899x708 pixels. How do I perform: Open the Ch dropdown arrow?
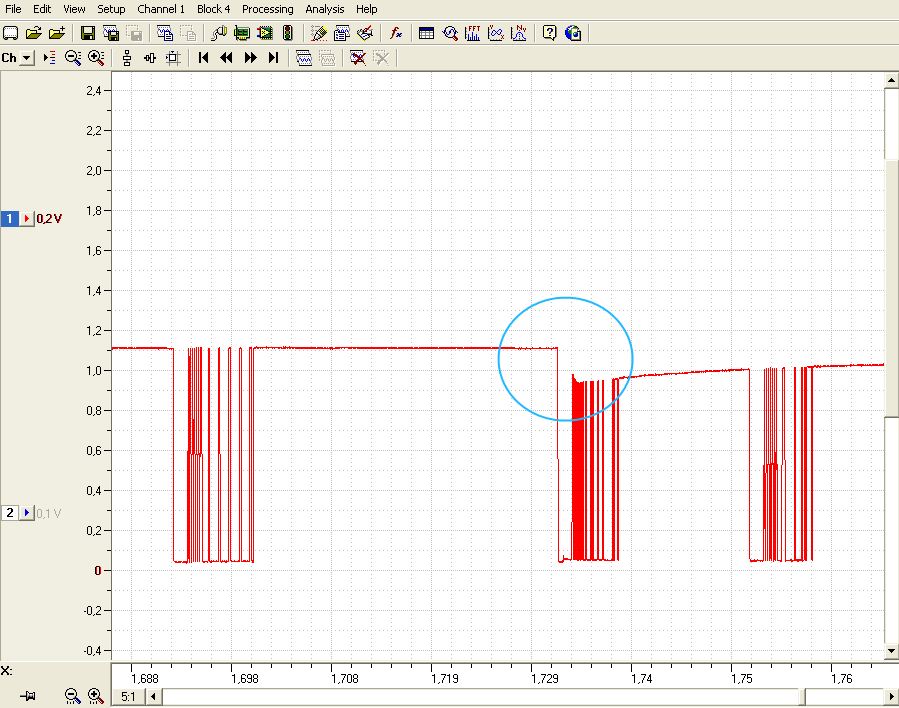(x=26, y=58)
